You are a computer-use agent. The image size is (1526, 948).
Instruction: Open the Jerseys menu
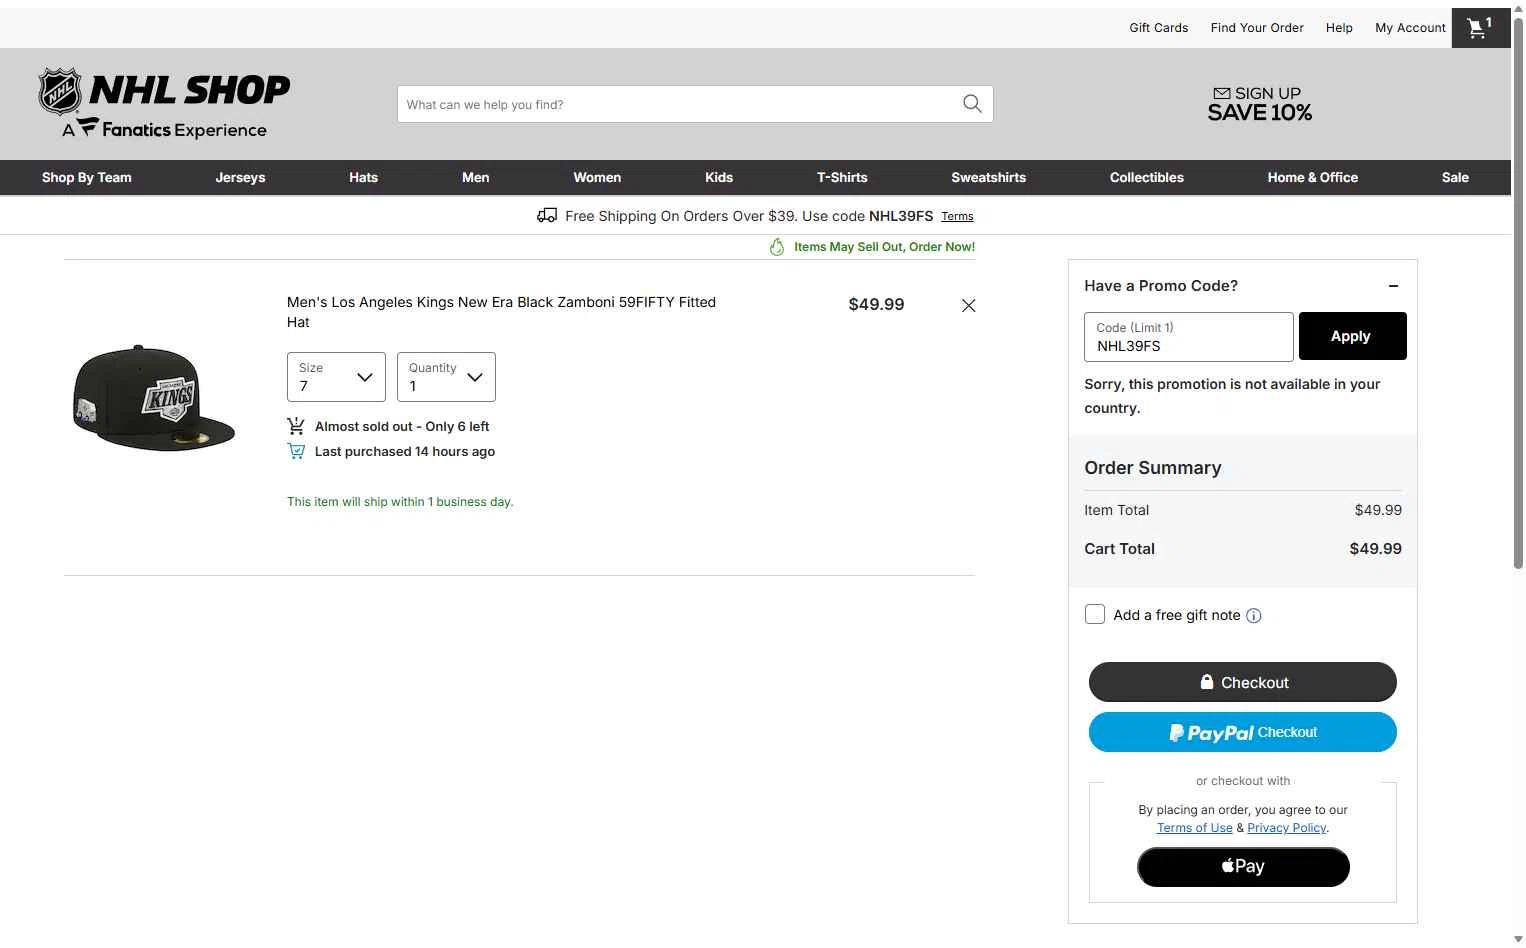(240, 178)
